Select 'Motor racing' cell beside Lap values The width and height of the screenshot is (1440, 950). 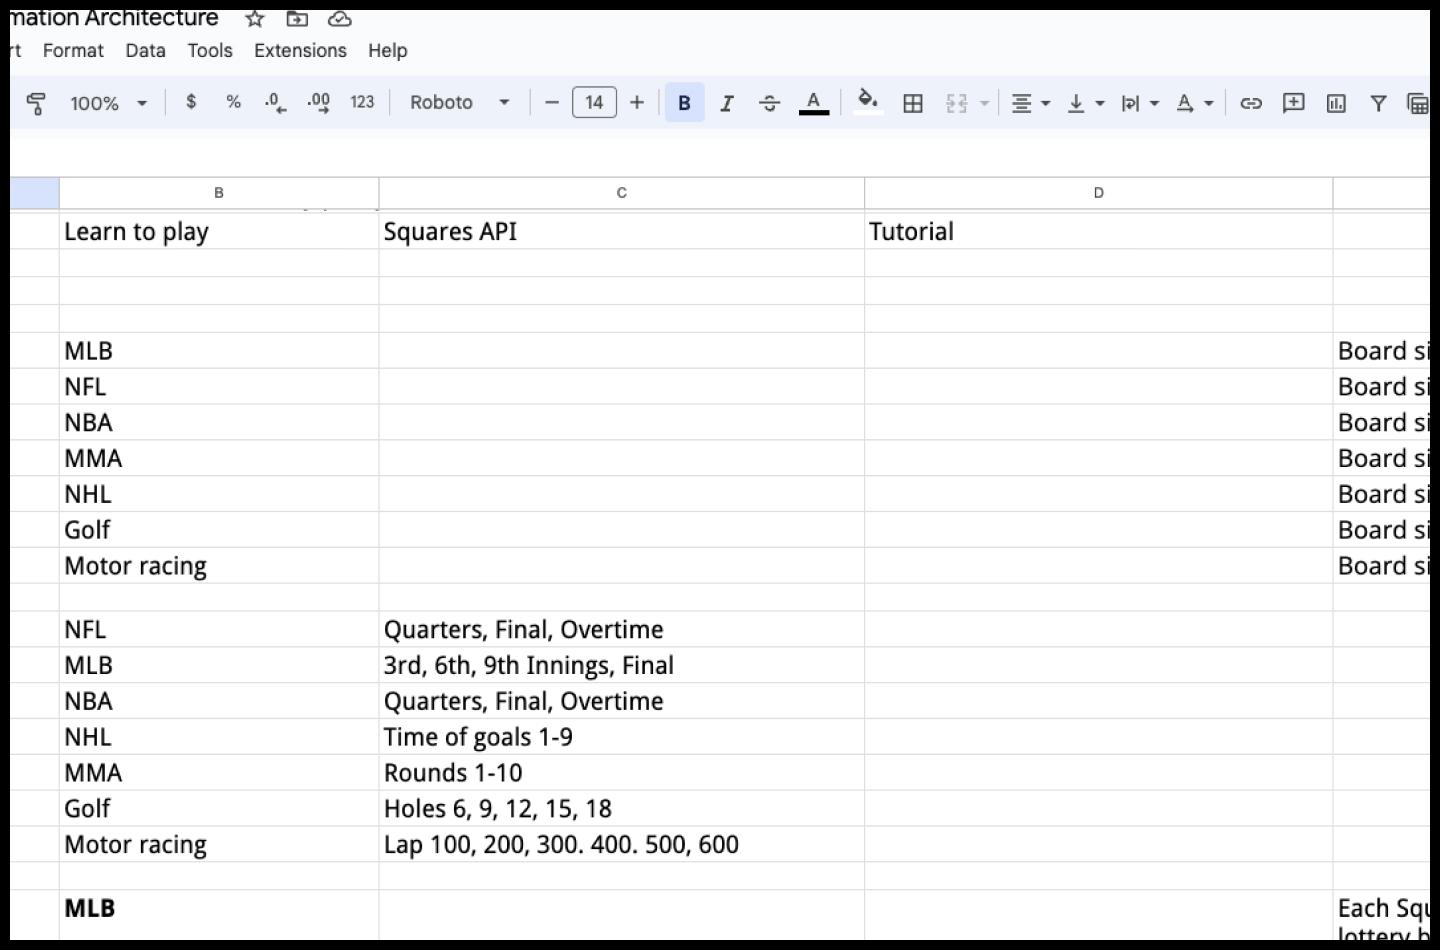(219, 845)
